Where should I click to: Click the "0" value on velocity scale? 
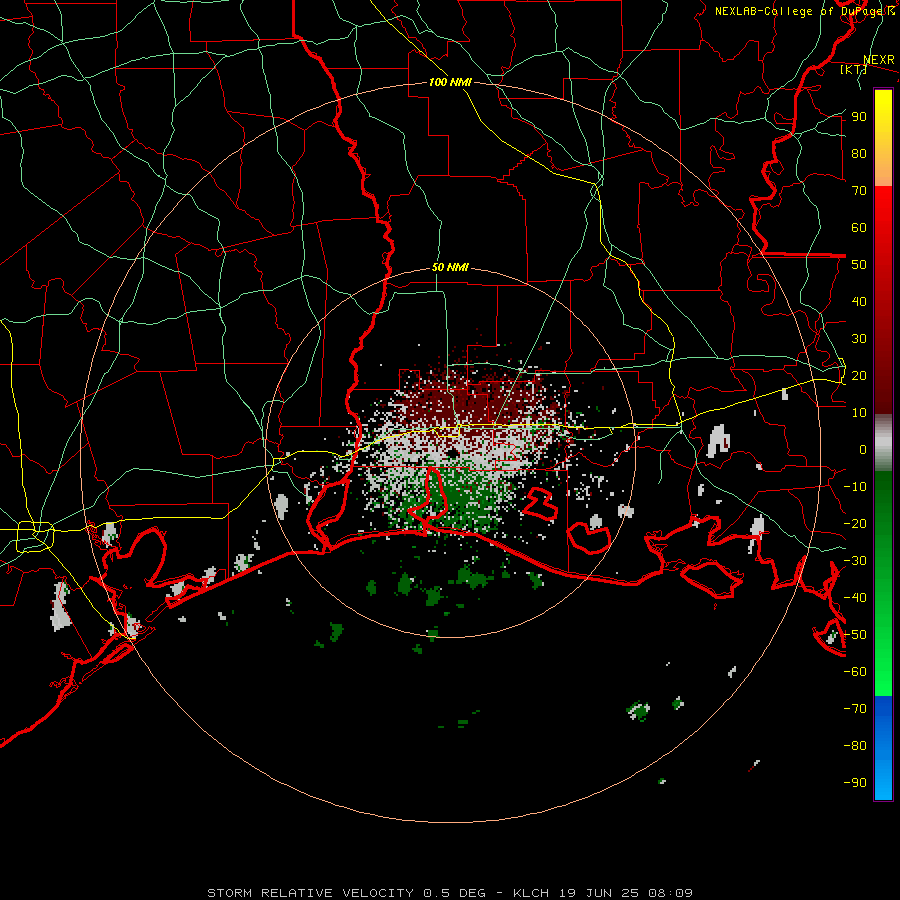point(863,449)
